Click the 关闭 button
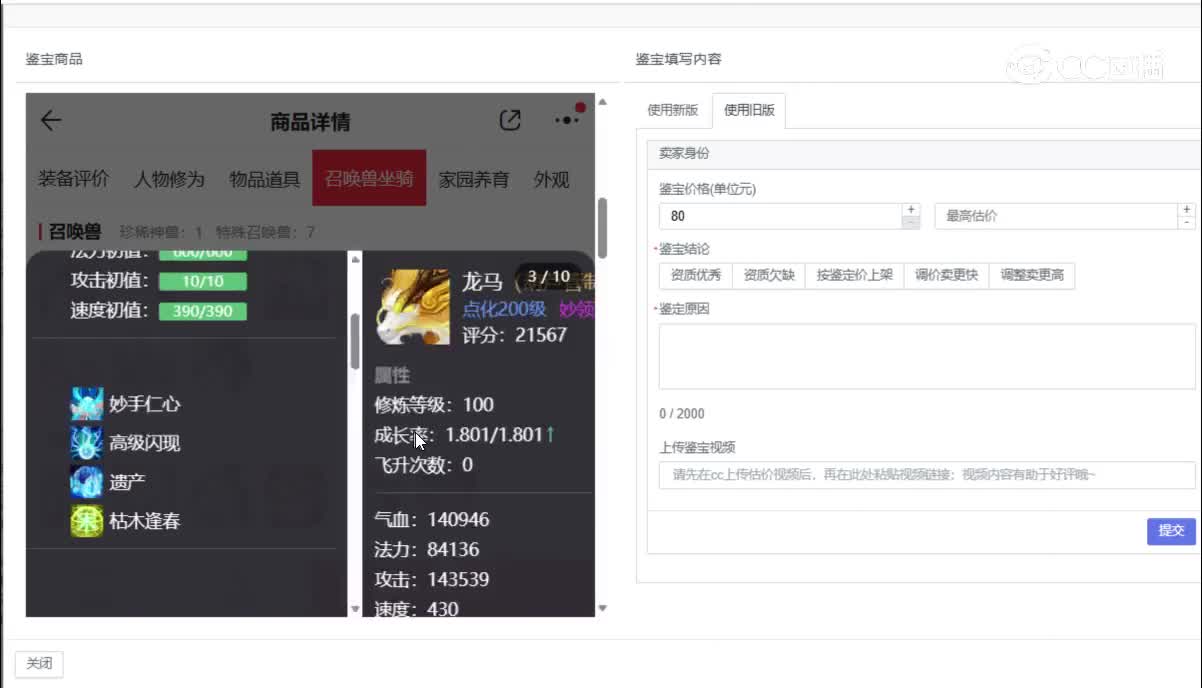 [39, 664]
